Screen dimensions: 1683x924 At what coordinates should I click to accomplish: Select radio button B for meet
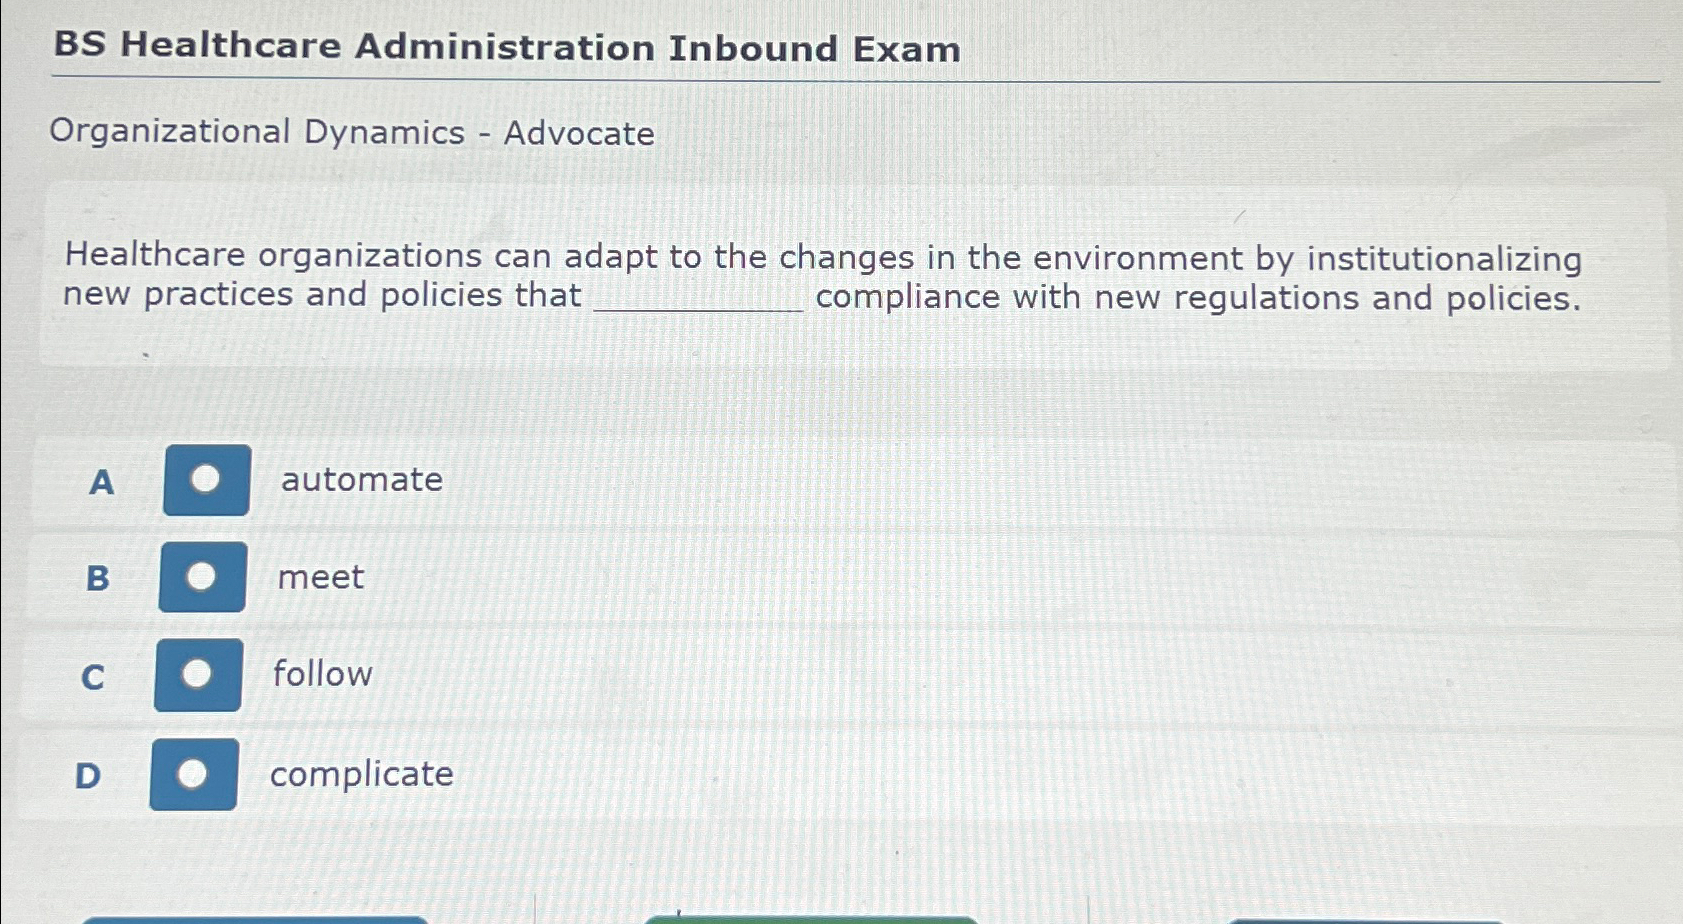point(205,578)
